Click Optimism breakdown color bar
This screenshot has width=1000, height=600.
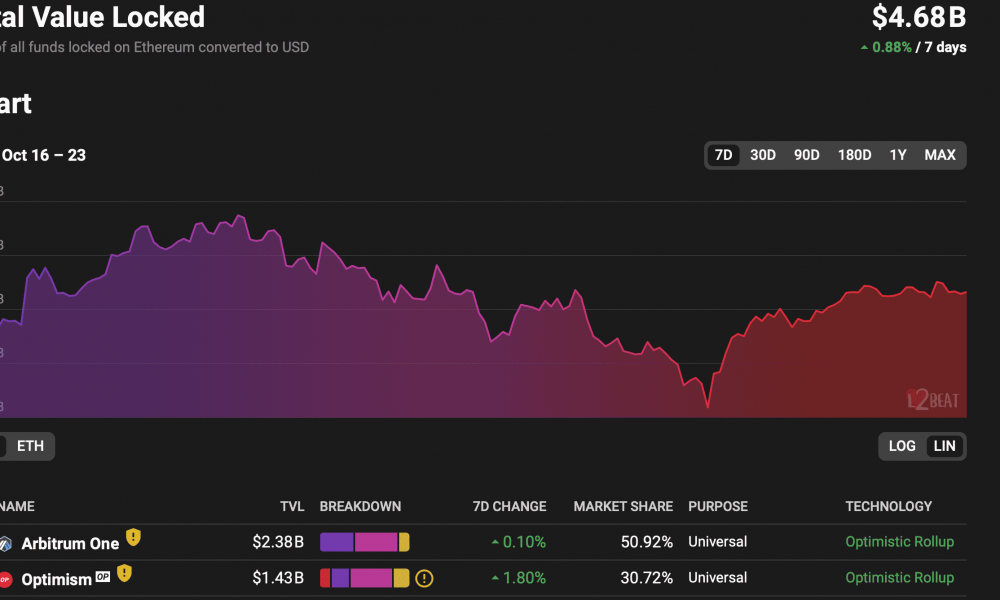pyautogui.click(x=365, y=578)
